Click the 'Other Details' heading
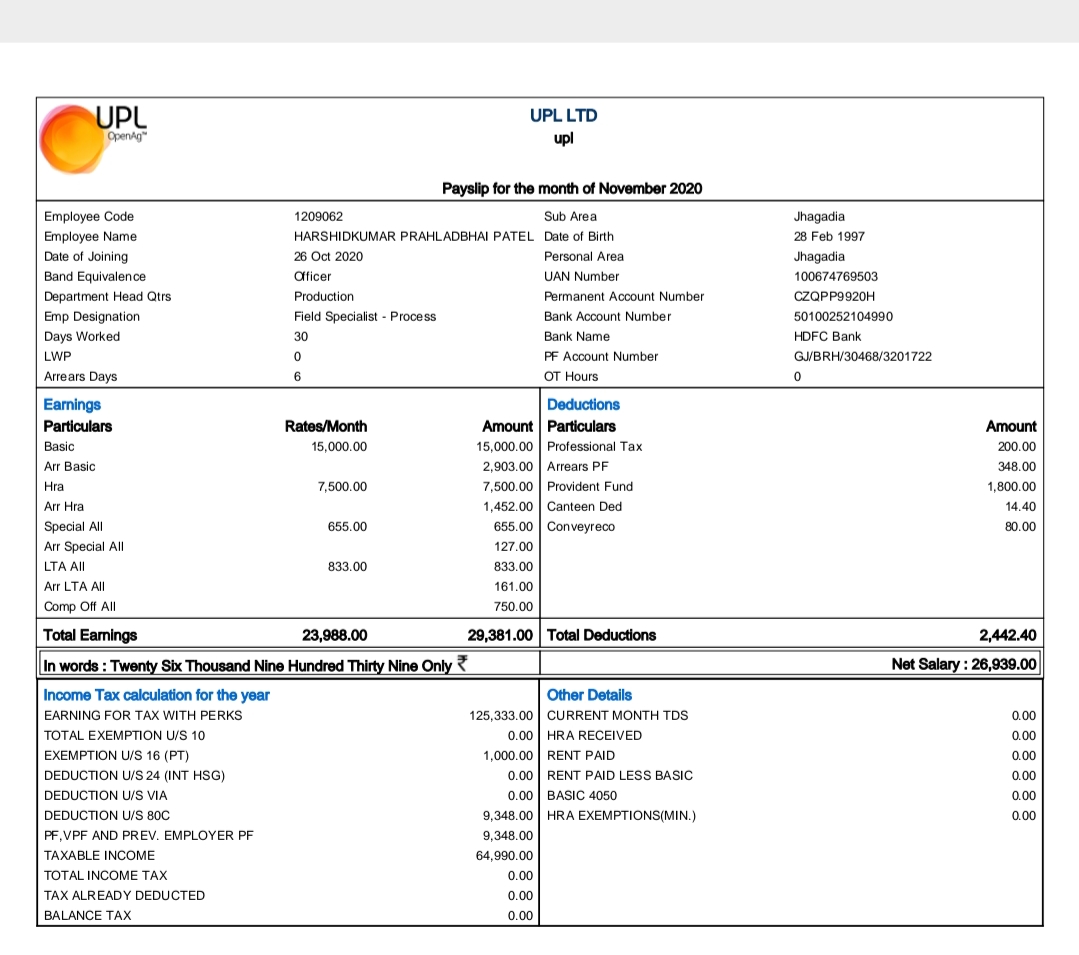1079x955 pixels. 590,695
